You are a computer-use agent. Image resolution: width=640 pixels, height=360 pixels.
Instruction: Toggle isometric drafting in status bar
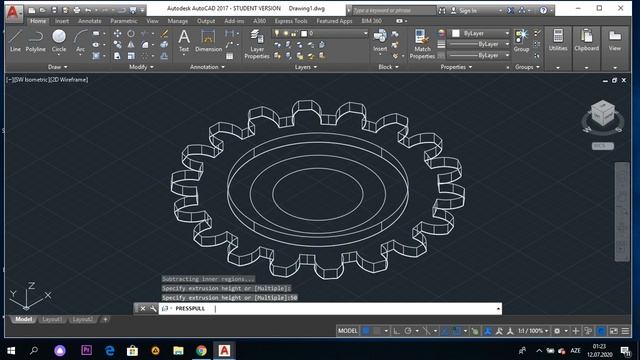click(x=427, y=331)
